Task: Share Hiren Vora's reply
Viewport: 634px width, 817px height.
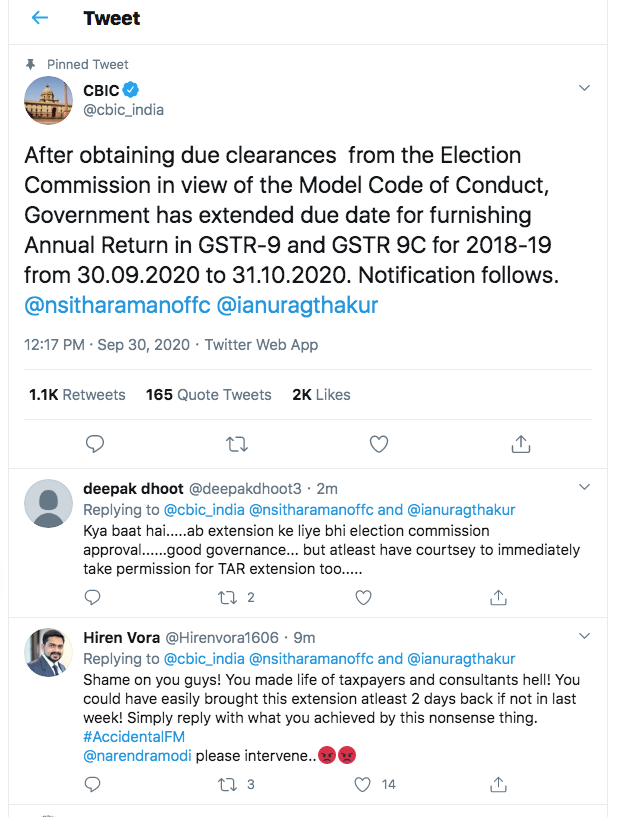Action: [499, 784]
